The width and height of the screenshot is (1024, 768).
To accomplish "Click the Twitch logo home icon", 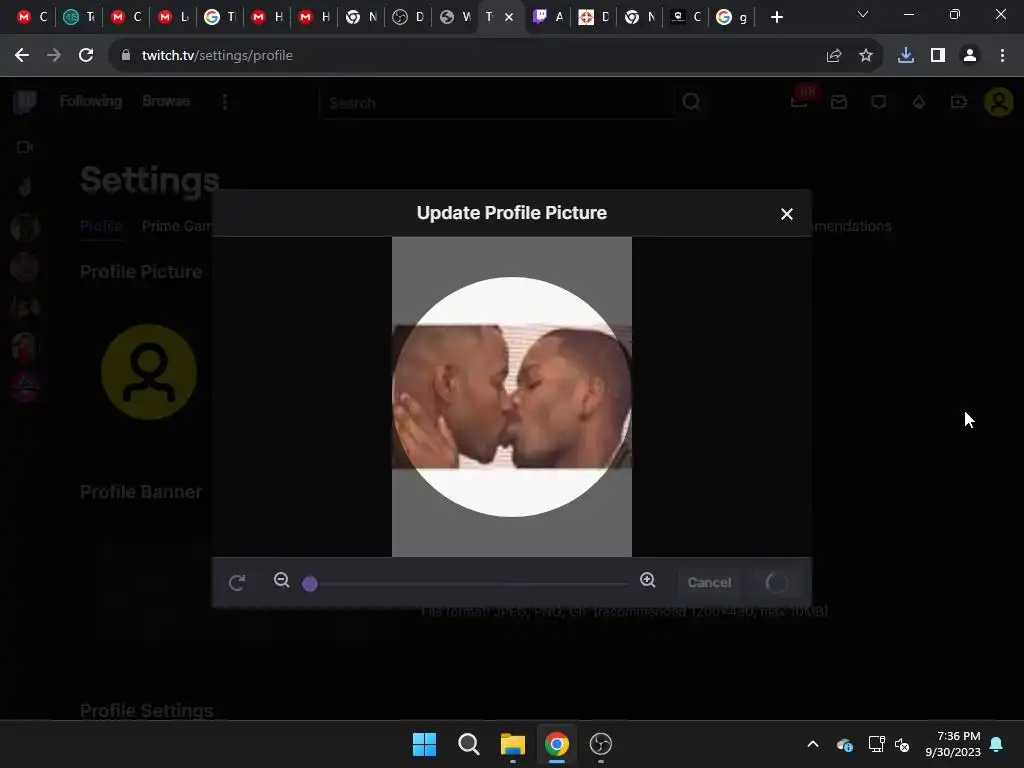I will click(x=25, y=102).
